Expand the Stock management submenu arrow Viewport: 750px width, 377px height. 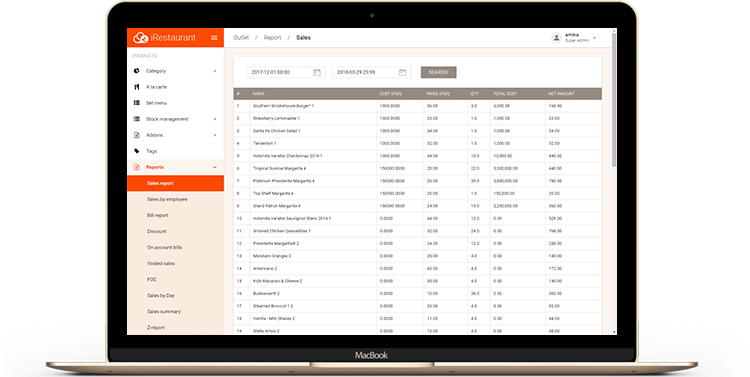click(x=215, y=119)
